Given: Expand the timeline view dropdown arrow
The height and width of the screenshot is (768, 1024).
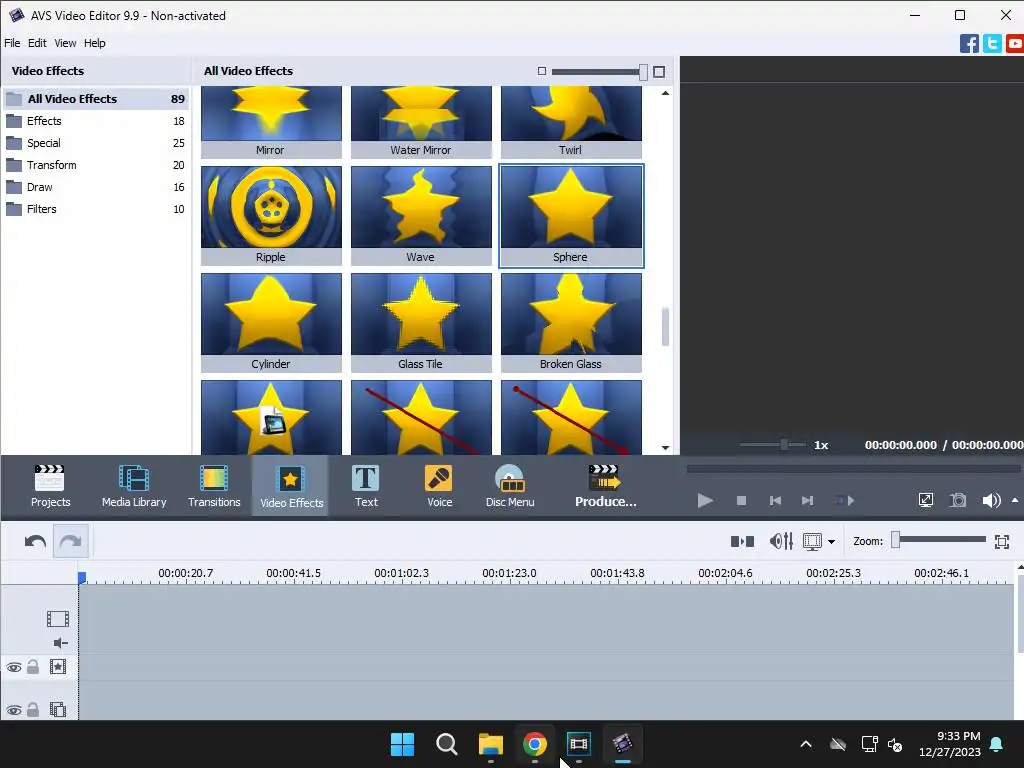Looking at the screenshot, I should [x=831, y=542].
